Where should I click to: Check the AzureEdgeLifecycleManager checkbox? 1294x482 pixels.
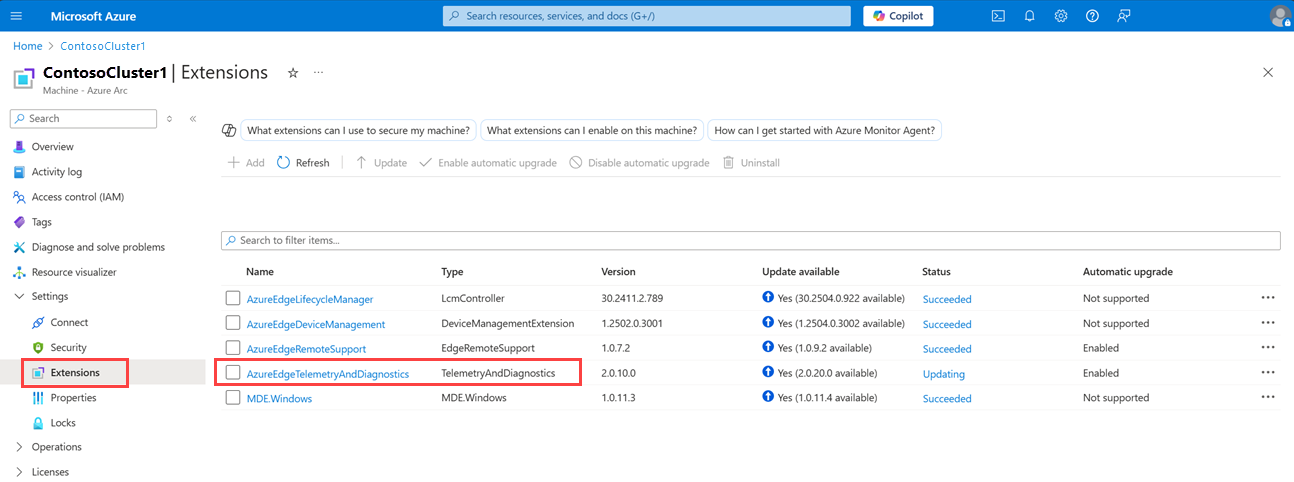pos(233,298)
